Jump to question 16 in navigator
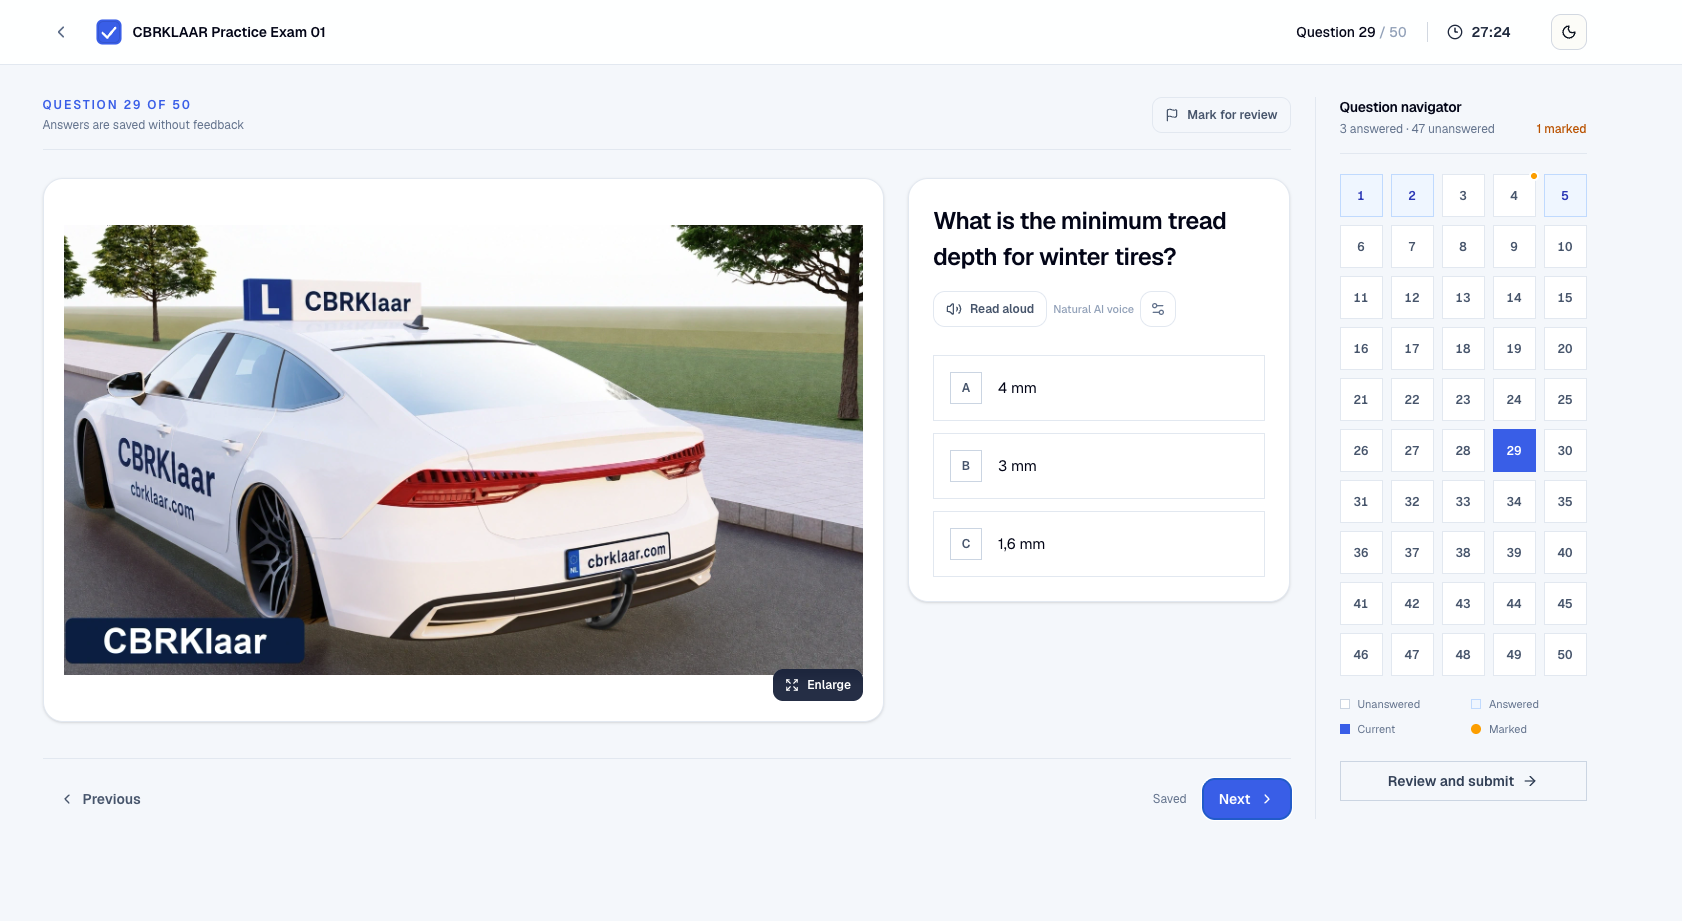1682x921 pixels. pyautogui.click(x=1361, y=349)
